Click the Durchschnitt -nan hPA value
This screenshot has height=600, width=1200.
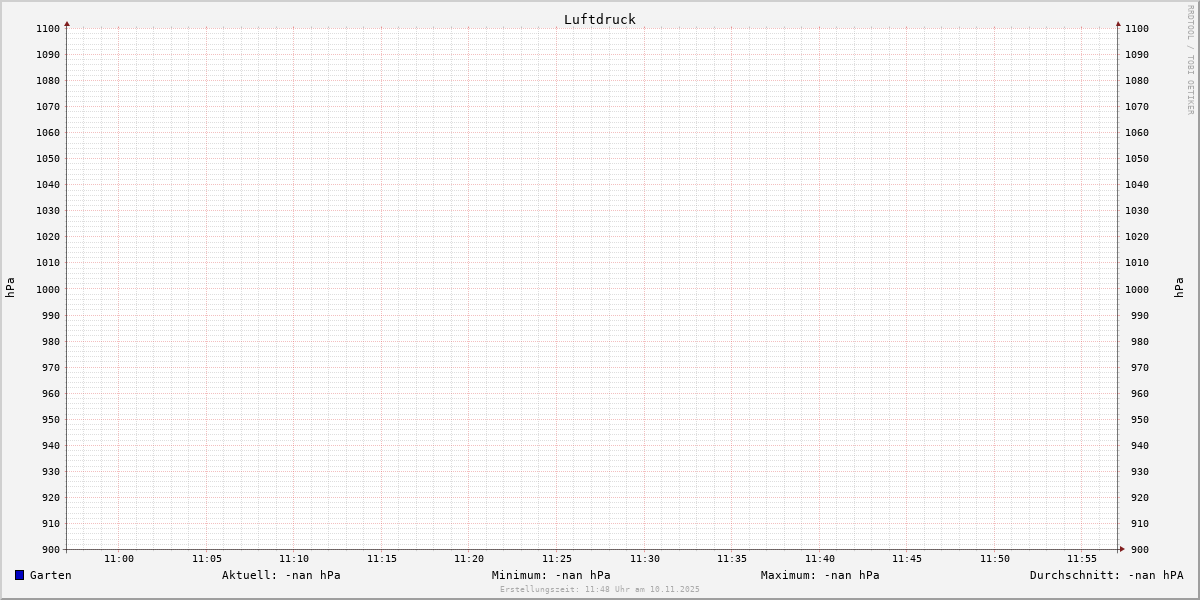[x=1106, y=575]
